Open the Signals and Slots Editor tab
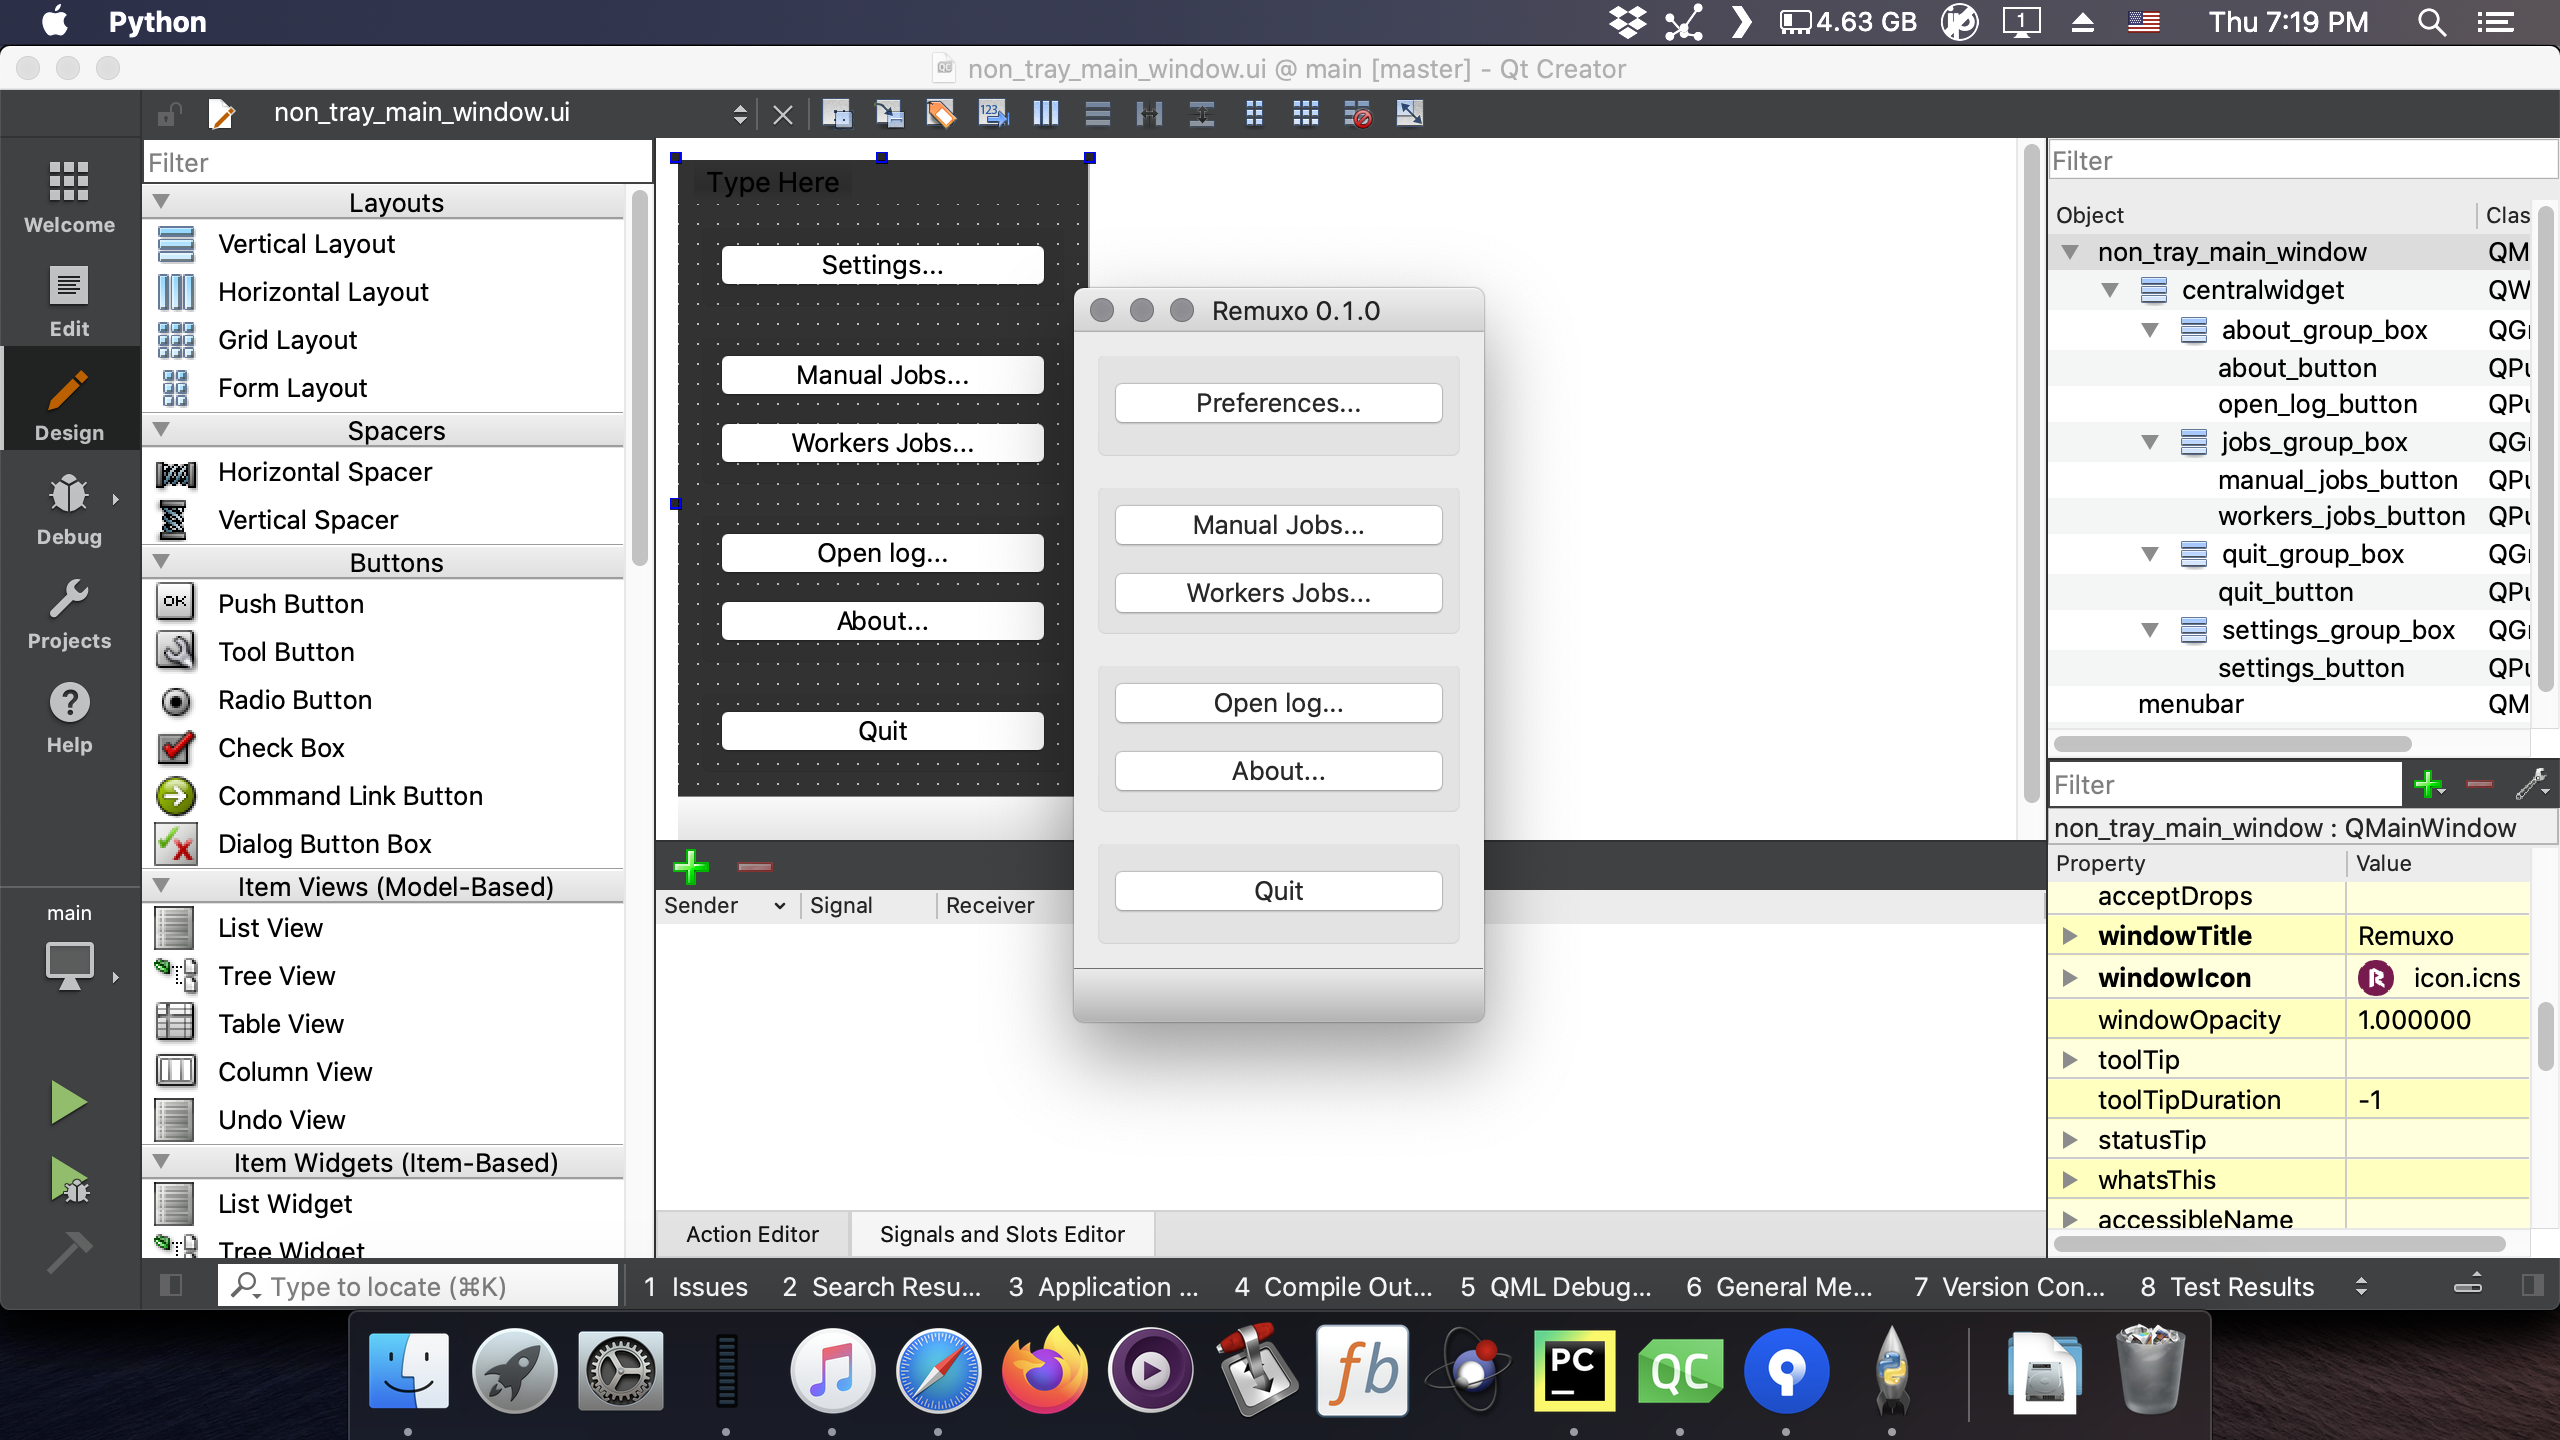Screen dimensions: 2560x1440 1001,1233
